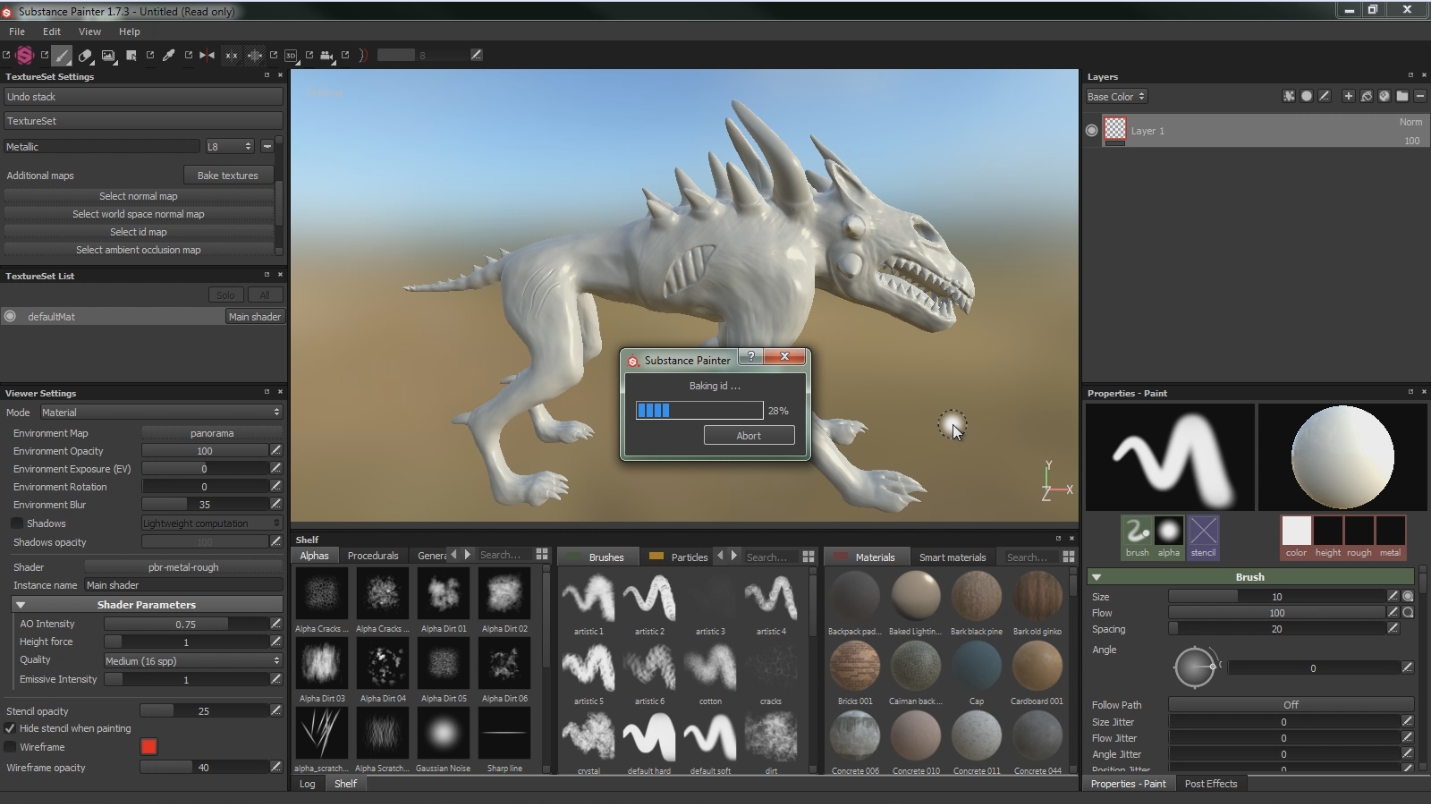
Task: Uncheck Hide stencil when painting
Action: coord(10,728)
